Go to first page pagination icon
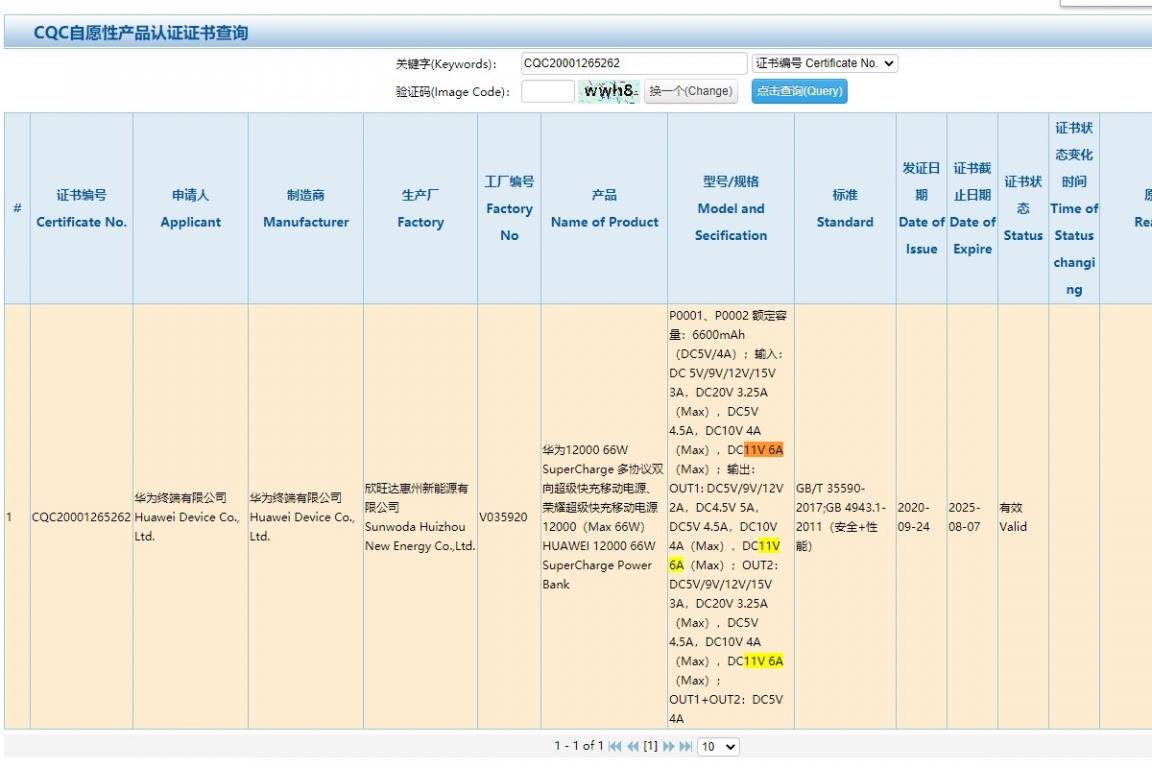This screenshot has height=768, width=1152. (x=615, y=746)
